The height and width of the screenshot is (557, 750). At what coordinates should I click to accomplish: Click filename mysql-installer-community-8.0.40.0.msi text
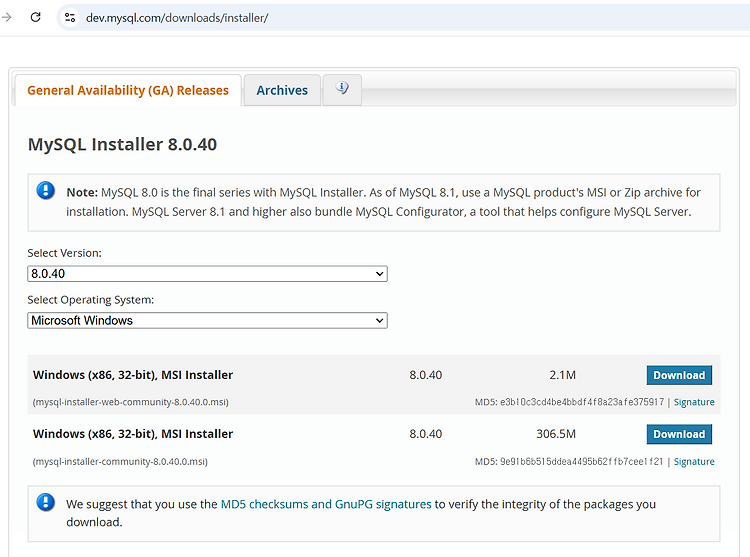(120, 461)
